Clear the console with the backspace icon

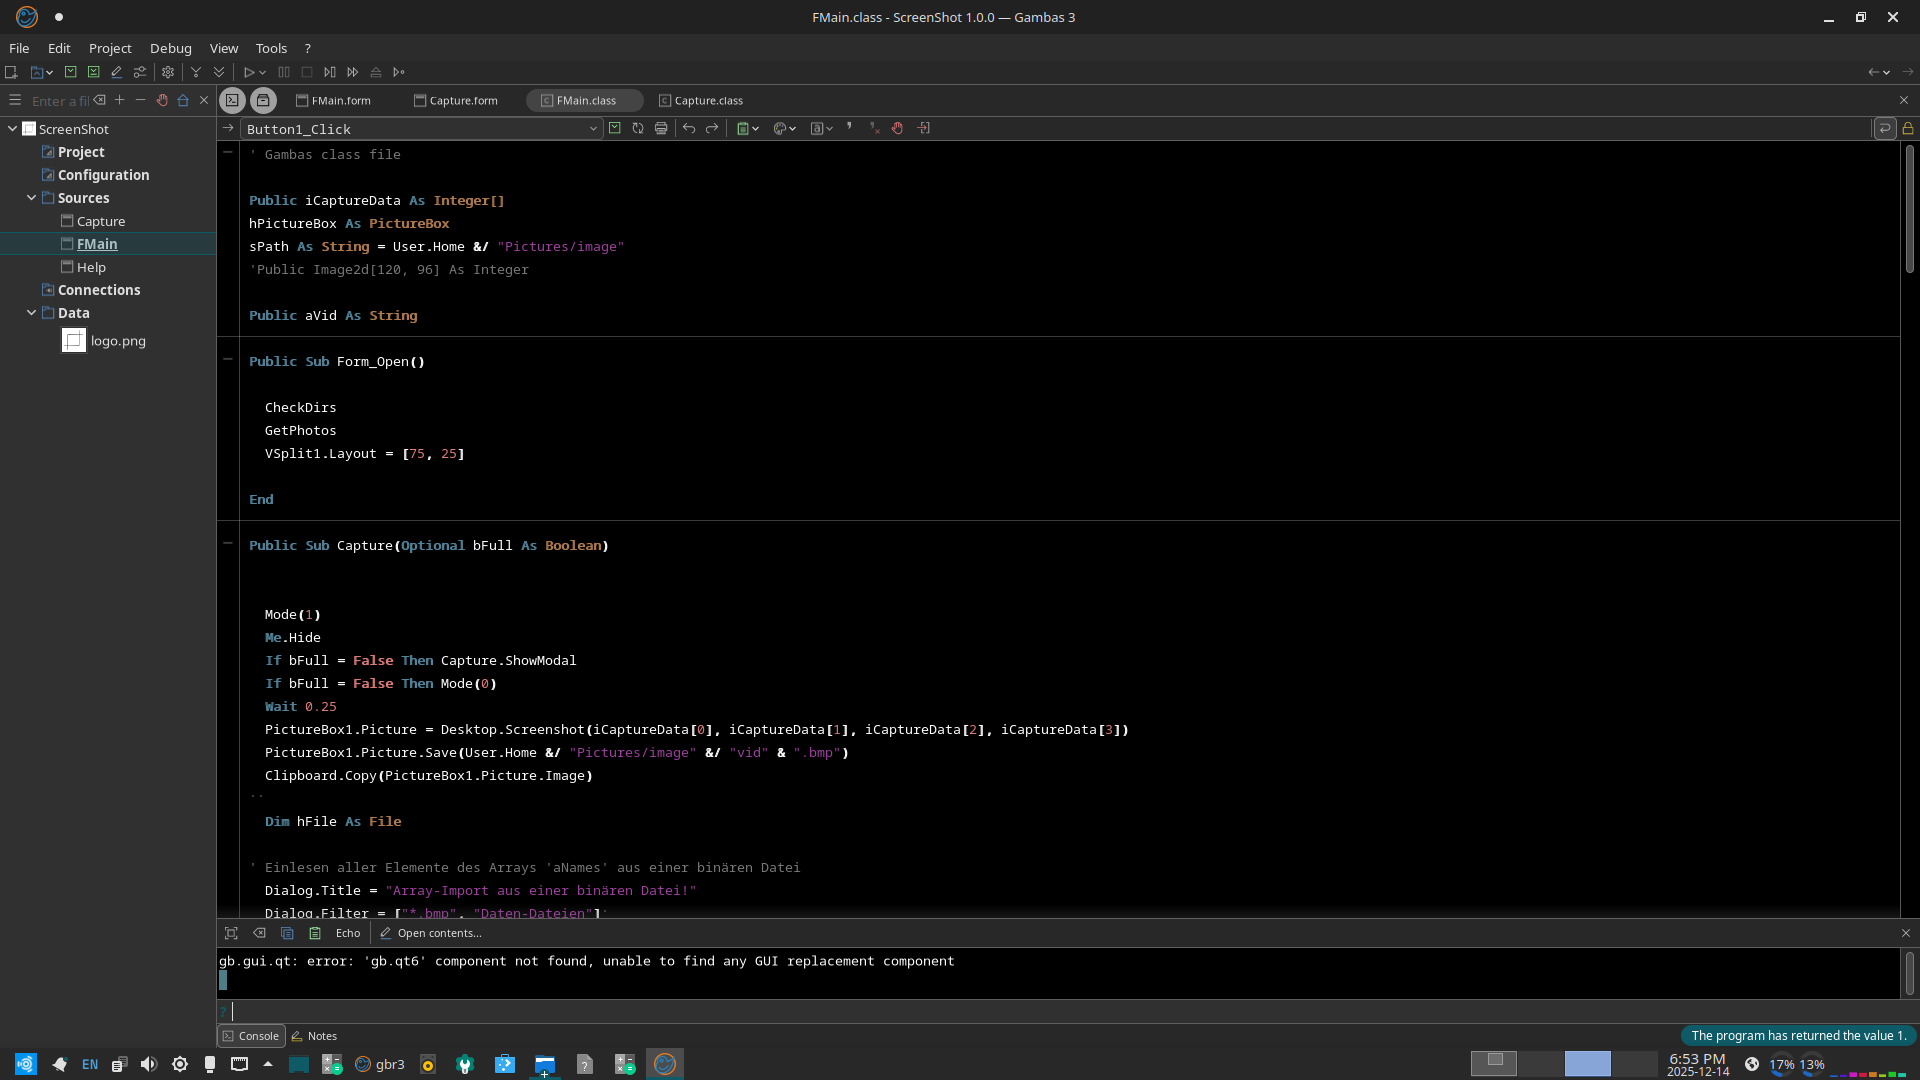pos(259,933)
